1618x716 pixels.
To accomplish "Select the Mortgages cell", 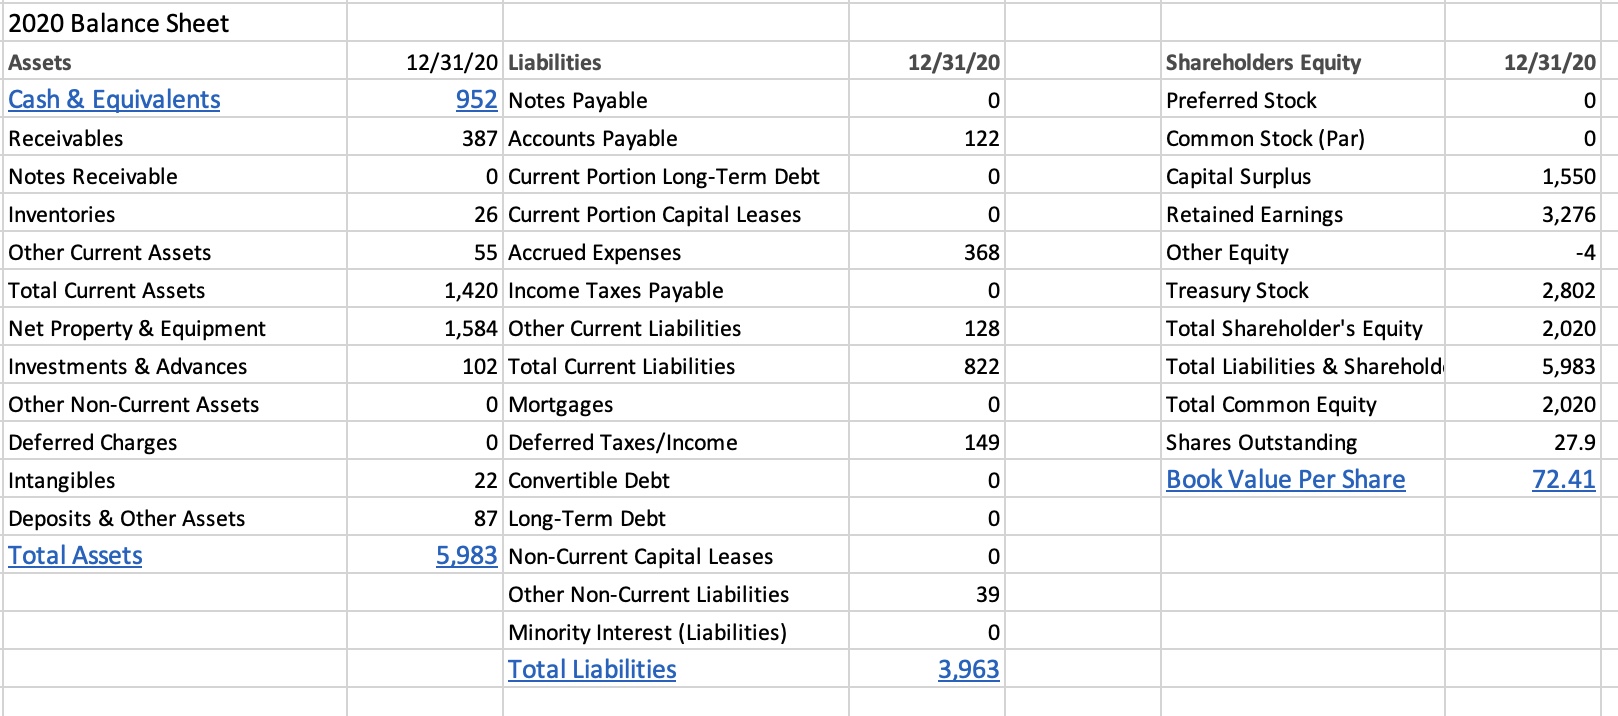I will [676, 404].
